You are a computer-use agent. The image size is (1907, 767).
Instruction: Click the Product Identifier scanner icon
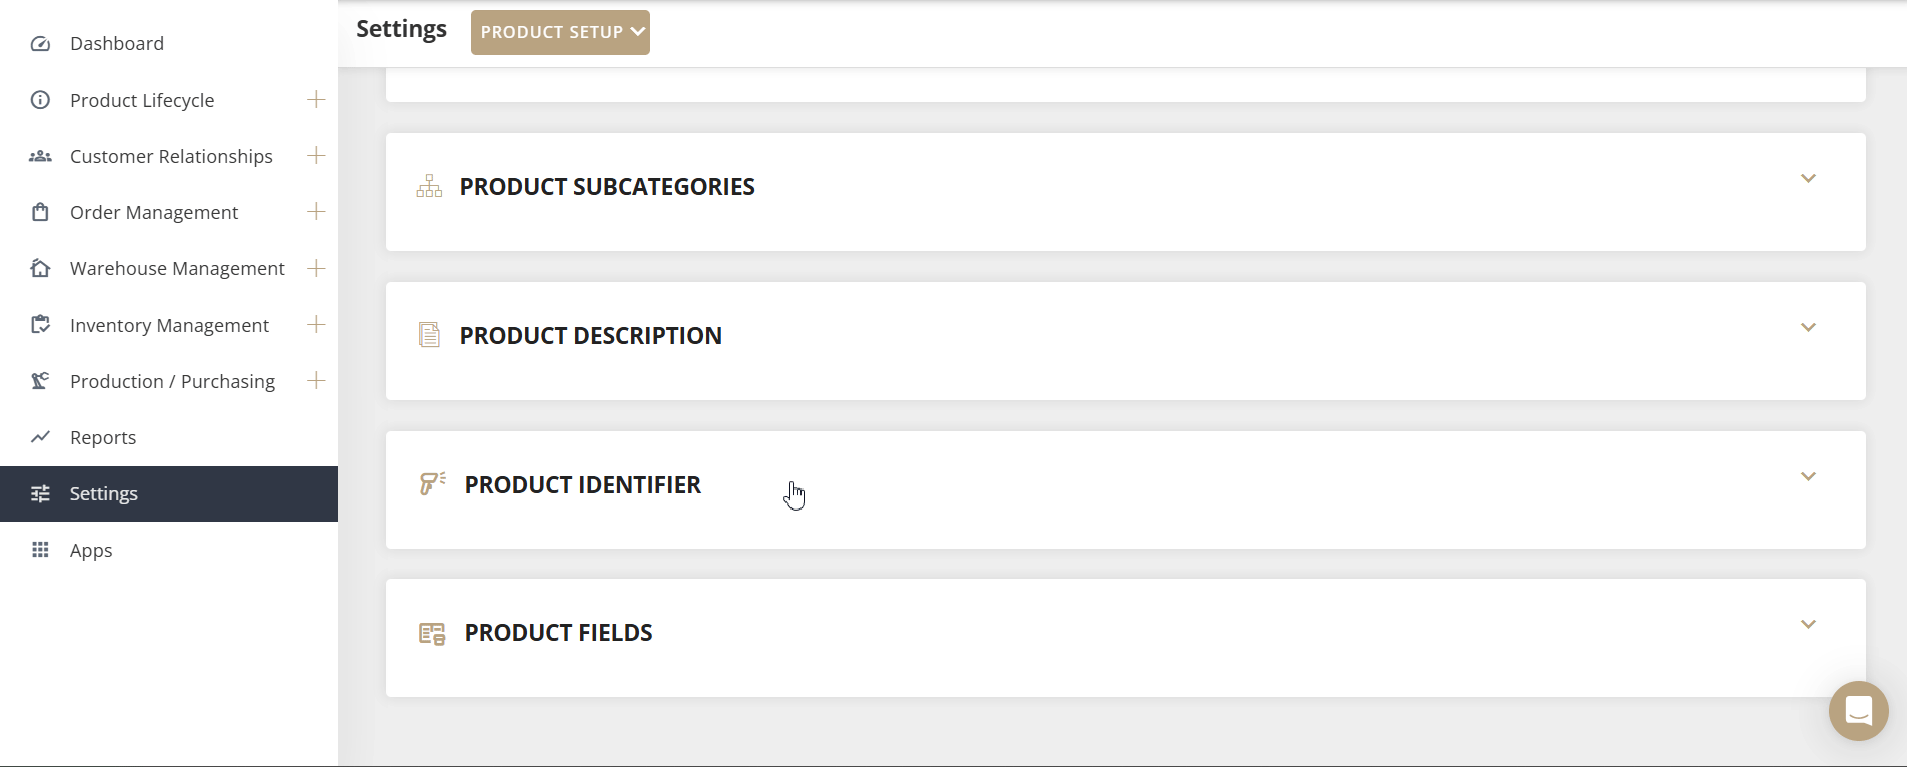[432, 484]
